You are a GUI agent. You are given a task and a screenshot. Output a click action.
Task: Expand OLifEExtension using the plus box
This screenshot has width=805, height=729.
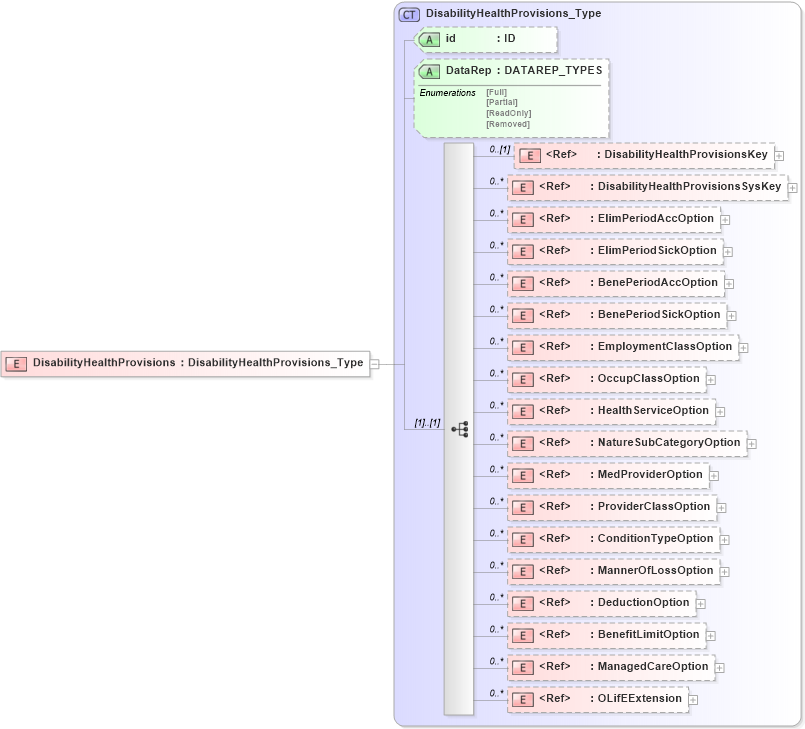click(x=692, y=699)
